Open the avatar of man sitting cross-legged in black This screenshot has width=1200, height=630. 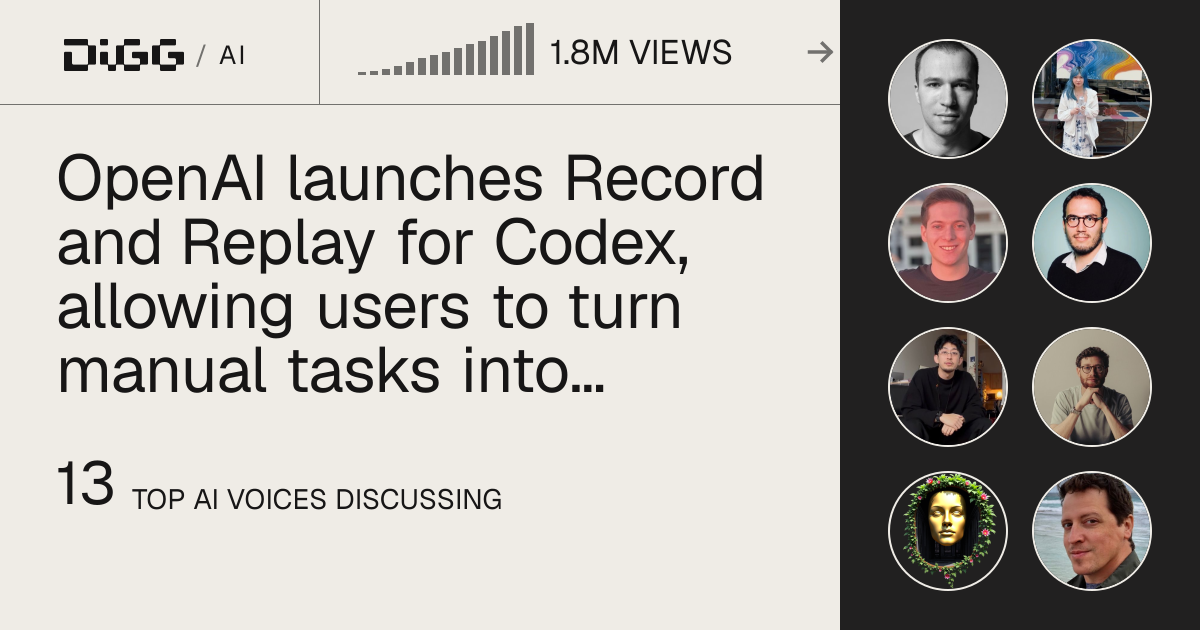pyautogui.click(x=948, y=387)
